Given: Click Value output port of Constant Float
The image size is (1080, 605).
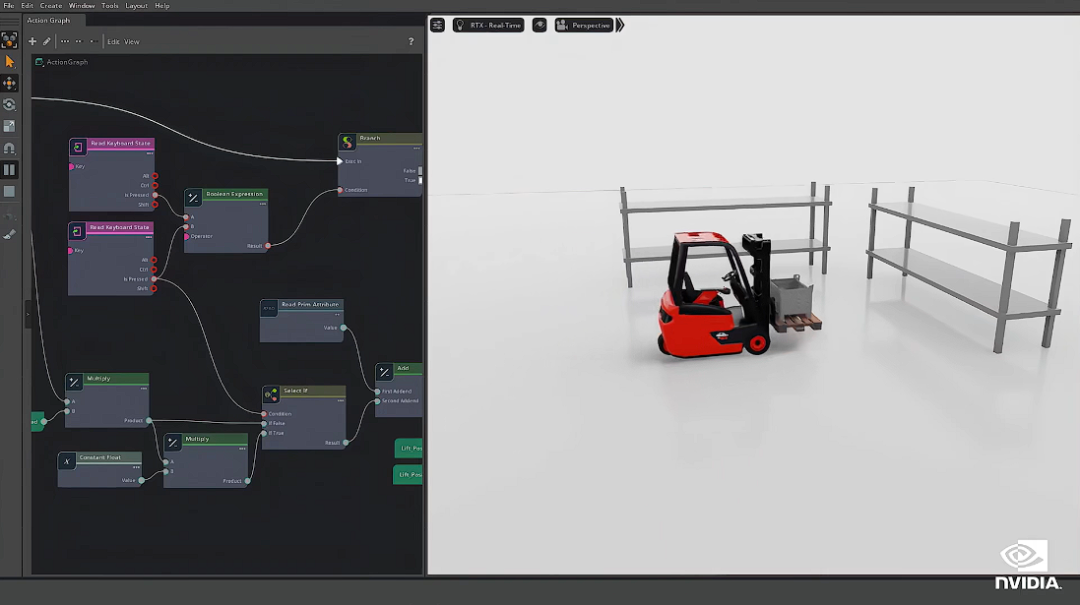Looking at the screenshot, I should pyautogui.click(x=141, y=480).
